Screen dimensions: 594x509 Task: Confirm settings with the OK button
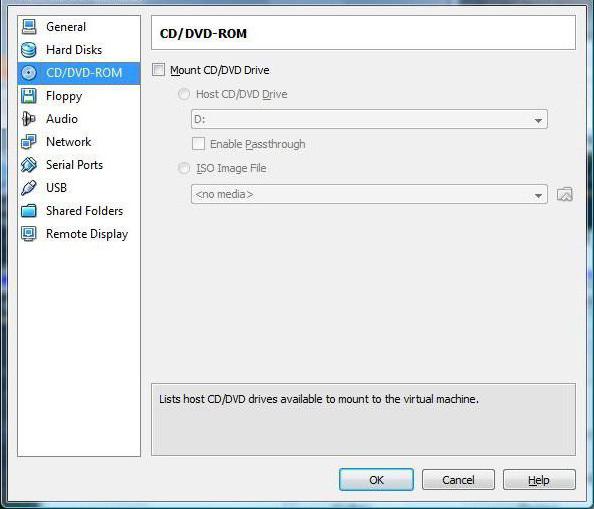point(376,480)
